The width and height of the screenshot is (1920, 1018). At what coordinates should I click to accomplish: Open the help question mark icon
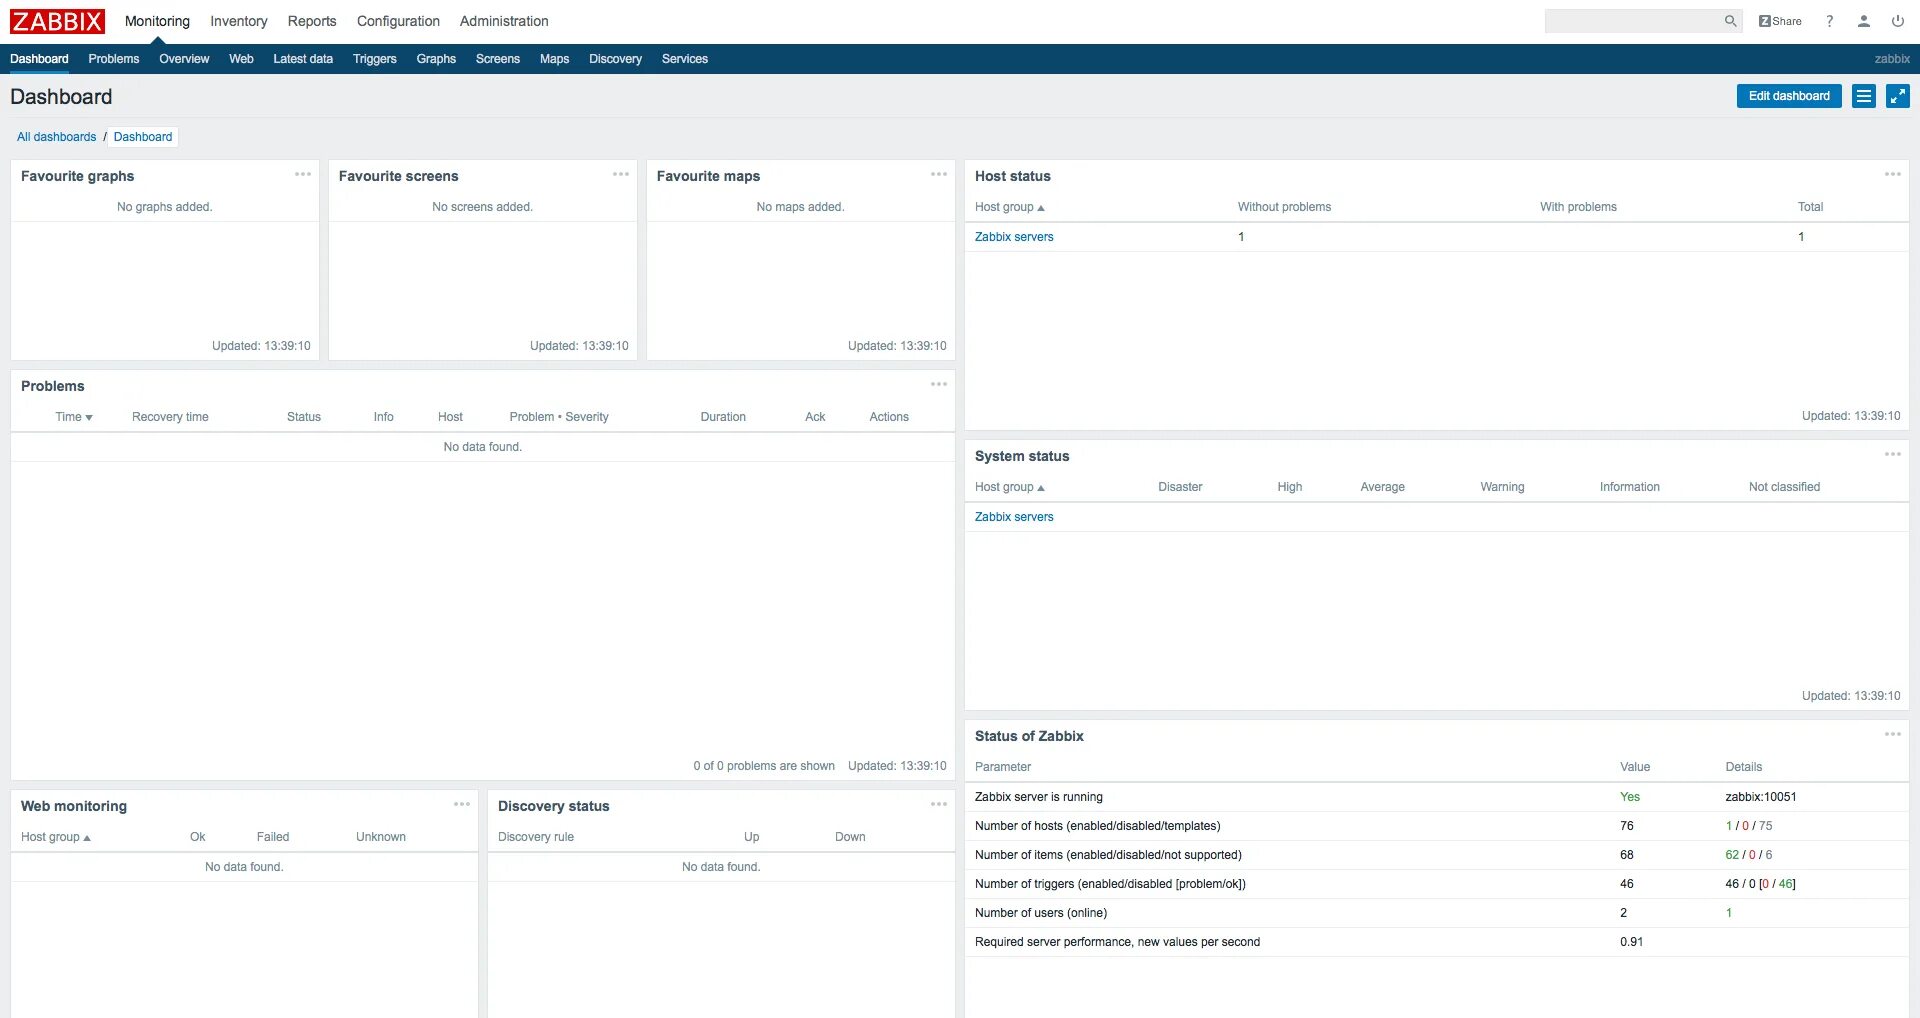click(1830, 21)
